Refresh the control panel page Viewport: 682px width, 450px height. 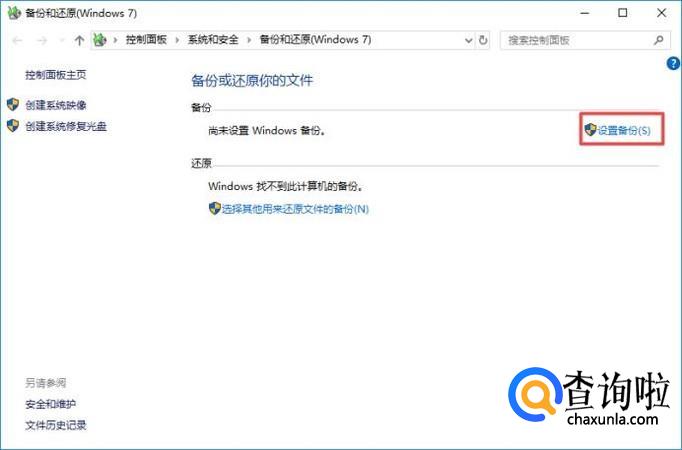[483, 40]
